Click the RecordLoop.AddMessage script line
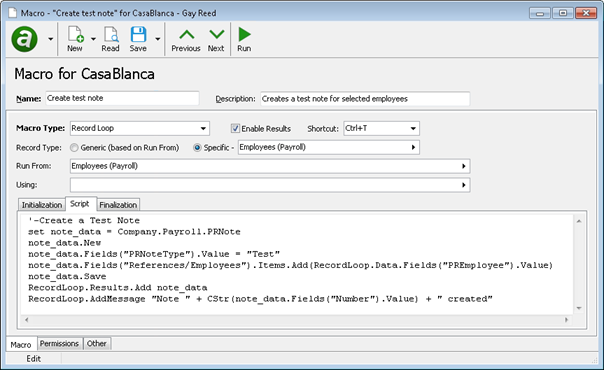 tap(260, 299)
